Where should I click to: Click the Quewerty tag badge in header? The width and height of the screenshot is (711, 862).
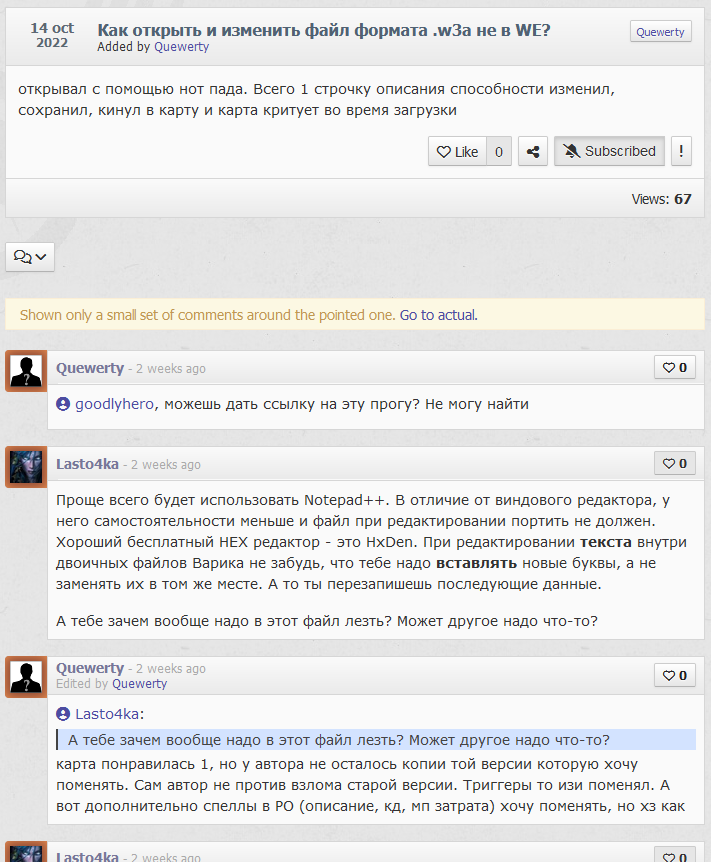coord(661,32)
